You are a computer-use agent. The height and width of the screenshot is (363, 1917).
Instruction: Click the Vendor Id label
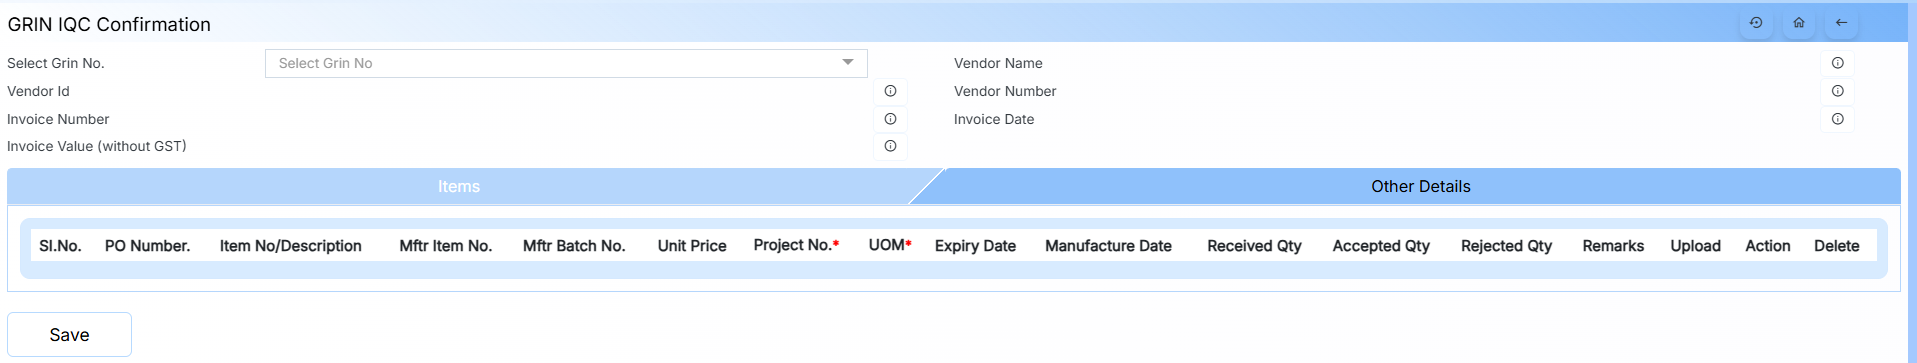pos(38,91)
